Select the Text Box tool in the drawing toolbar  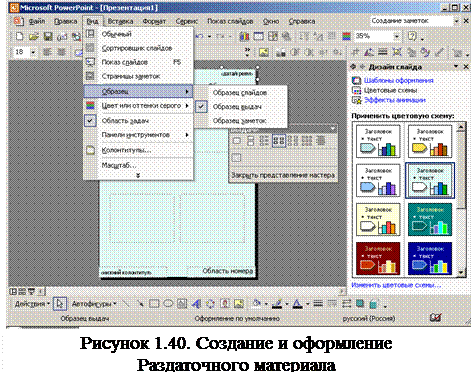[x=182, y=304]
